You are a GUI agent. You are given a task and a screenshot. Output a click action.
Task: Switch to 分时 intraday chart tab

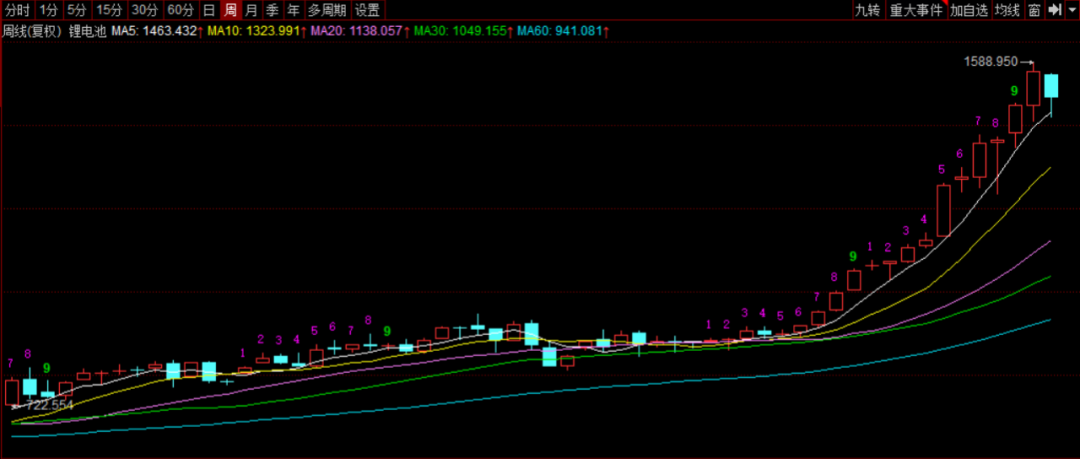(17, 10)
